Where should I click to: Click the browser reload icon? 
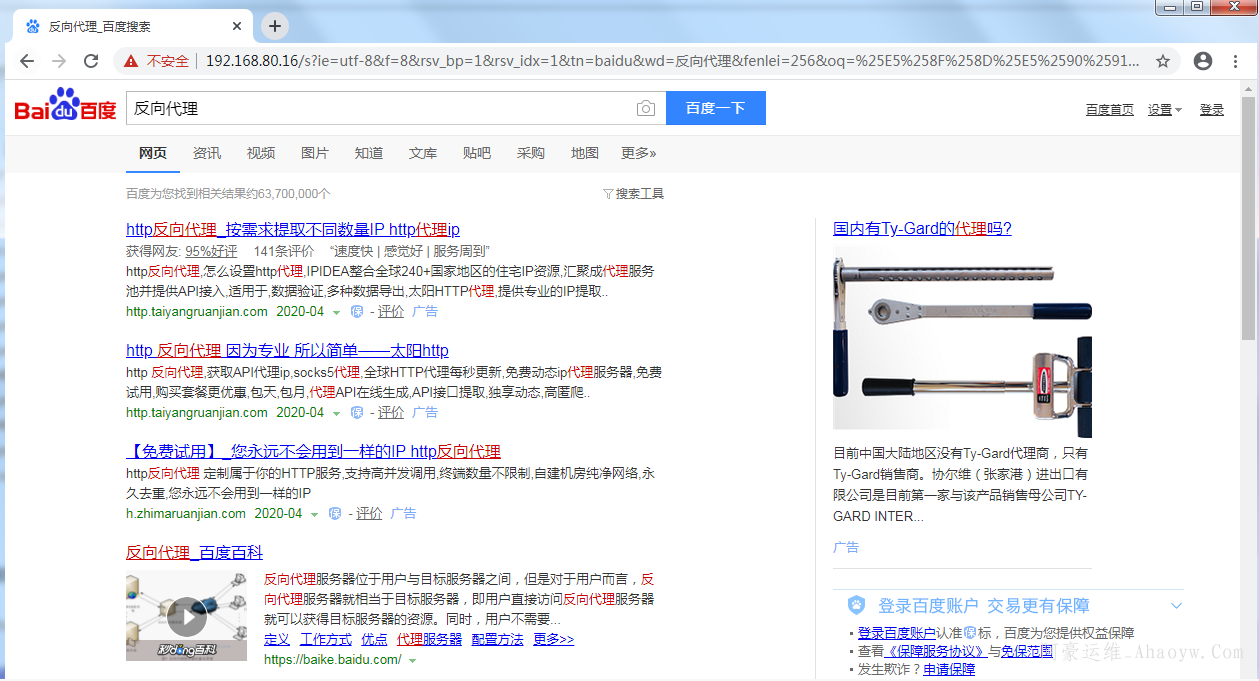(x=91, y=61)
